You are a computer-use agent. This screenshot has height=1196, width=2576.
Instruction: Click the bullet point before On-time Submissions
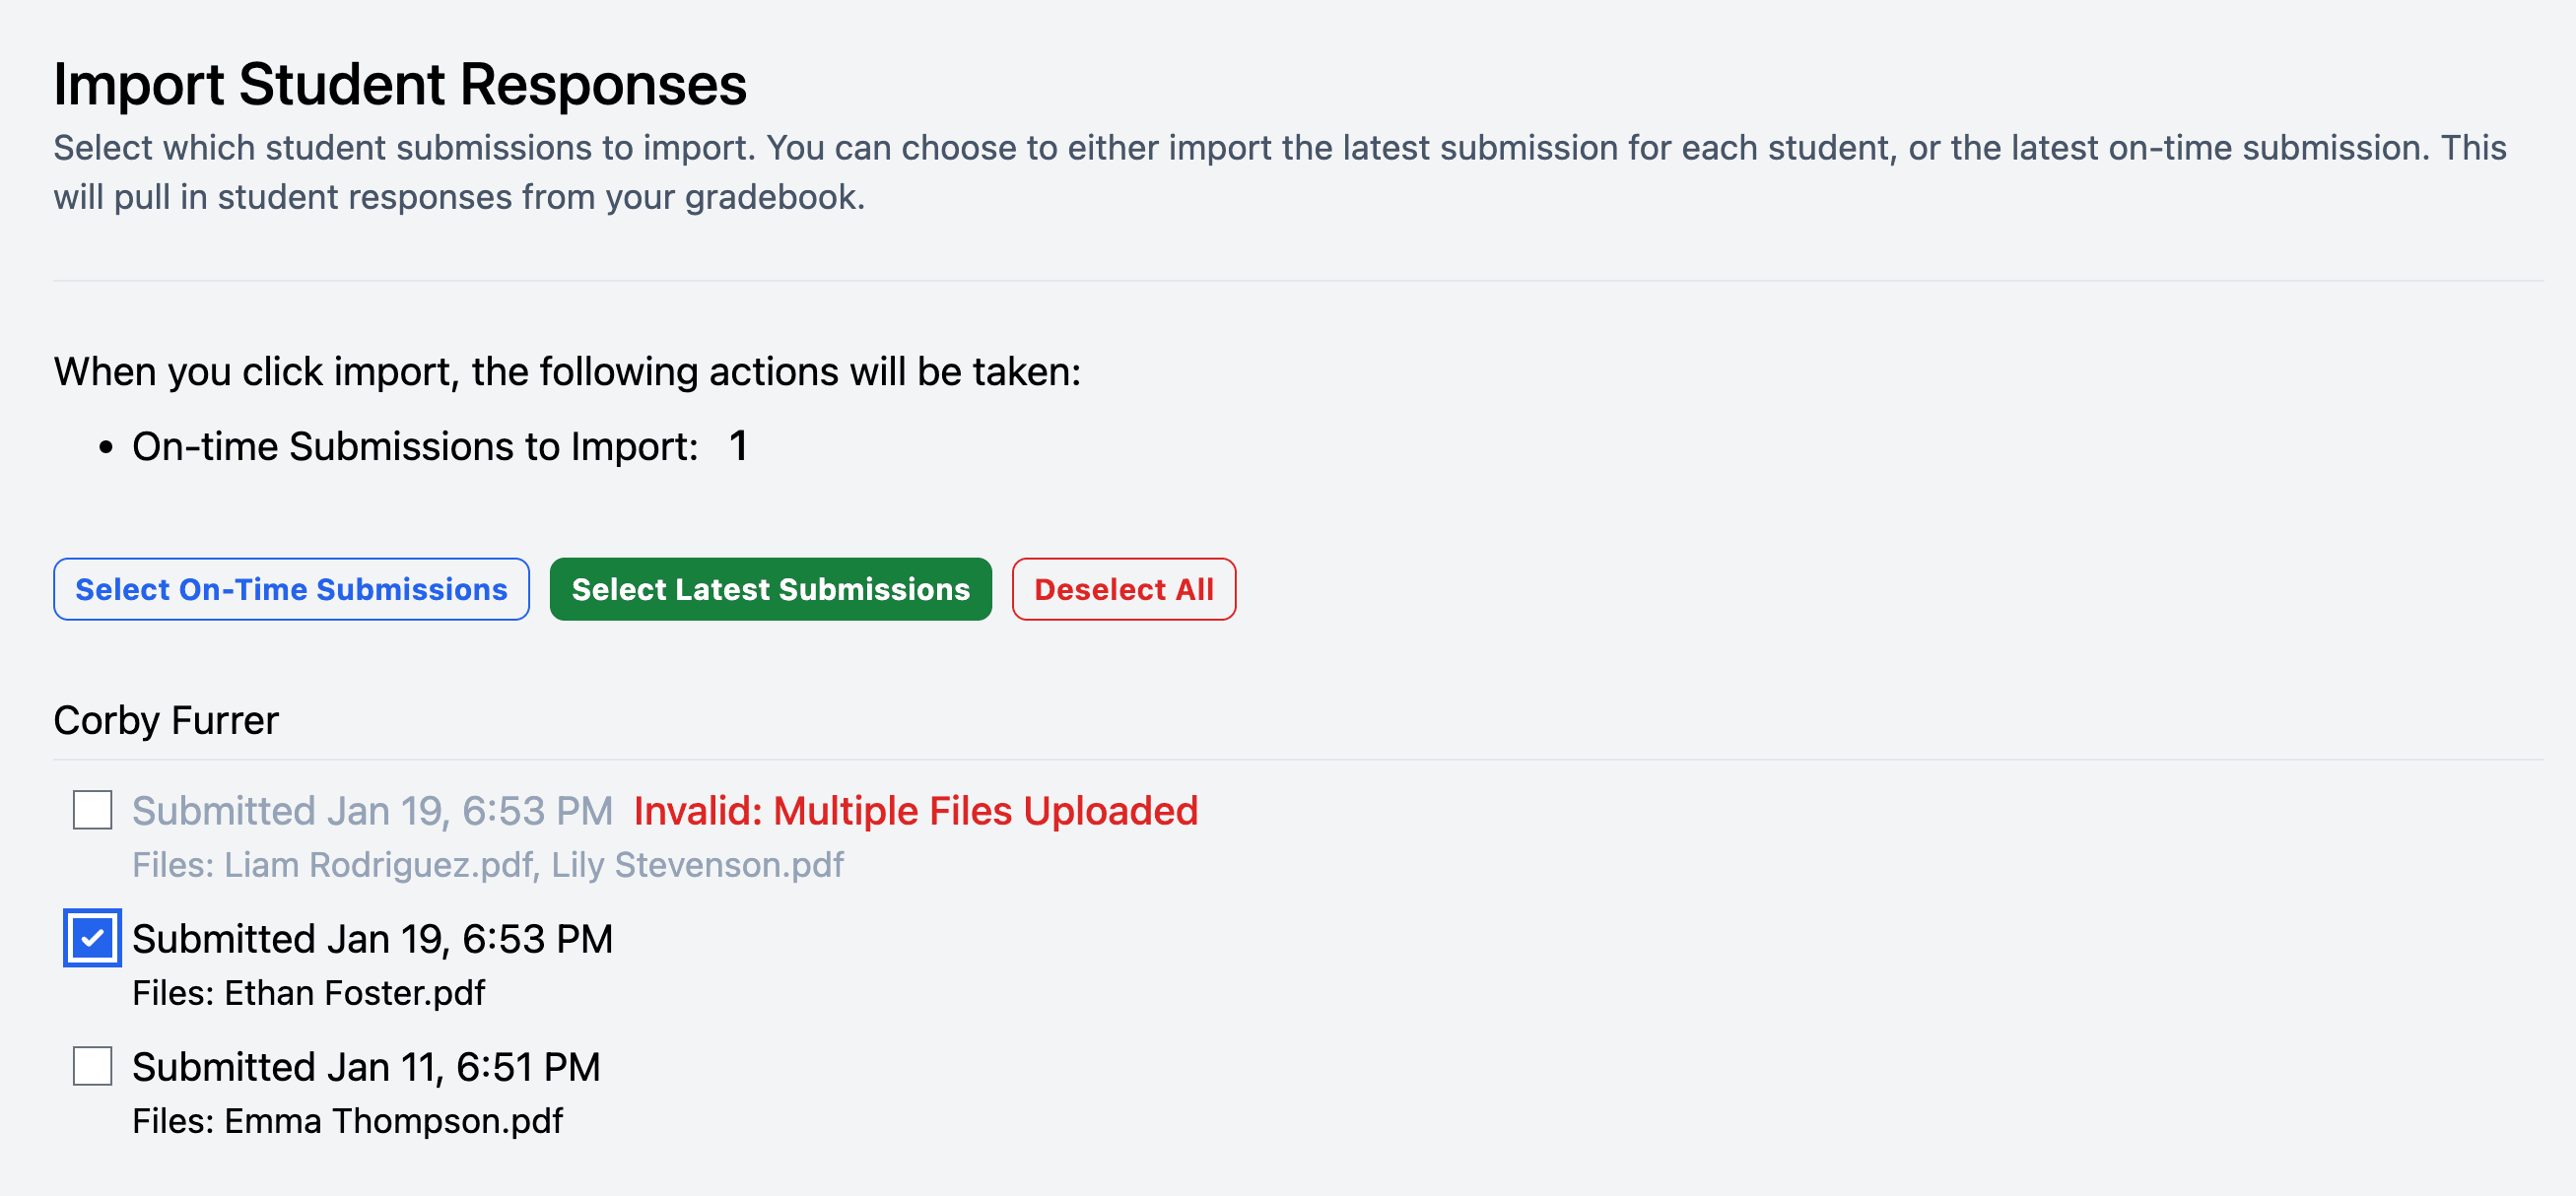click(x=106, y=448)
